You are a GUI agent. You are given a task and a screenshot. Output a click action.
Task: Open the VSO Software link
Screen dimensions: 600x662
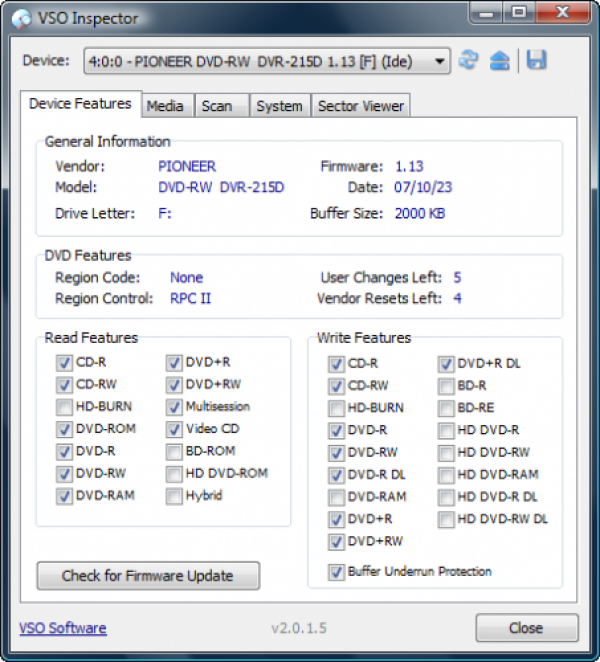click(63, 628)
